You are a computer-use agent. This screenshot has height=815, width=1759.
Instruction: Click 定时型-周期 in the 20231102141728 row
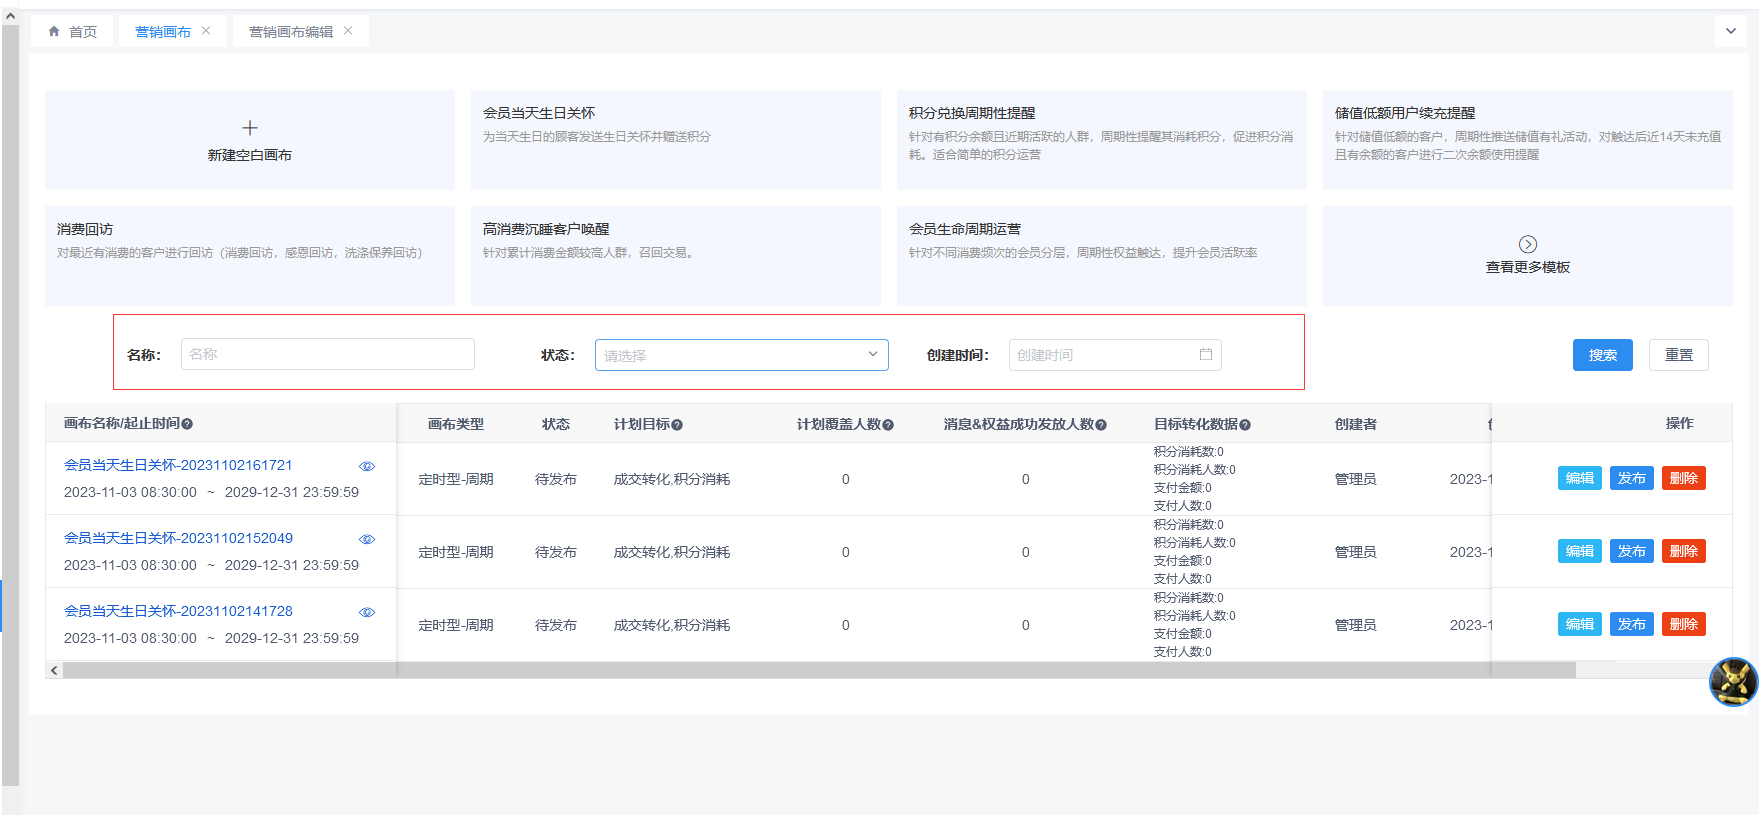pos(456,625)
